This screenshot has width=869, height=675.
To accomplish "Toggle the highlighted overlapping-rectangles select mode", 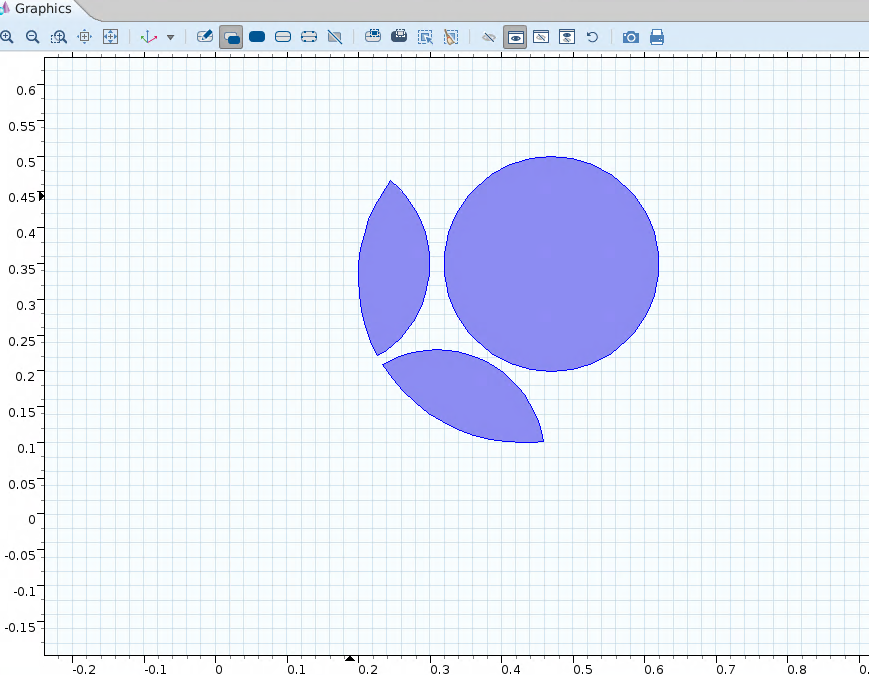I will [x=231, y=37].
